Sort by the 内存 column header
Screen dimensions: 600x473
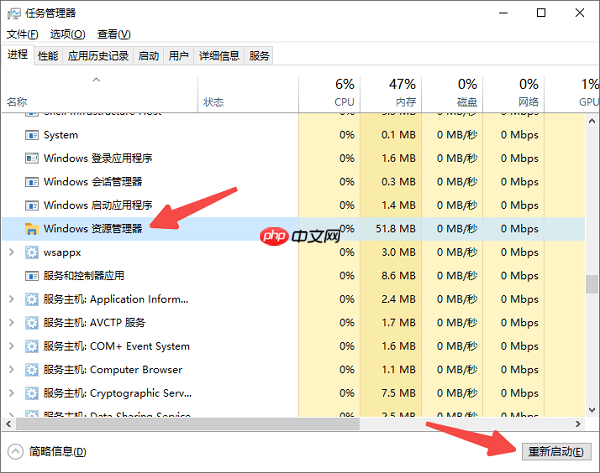click(391, 94)
